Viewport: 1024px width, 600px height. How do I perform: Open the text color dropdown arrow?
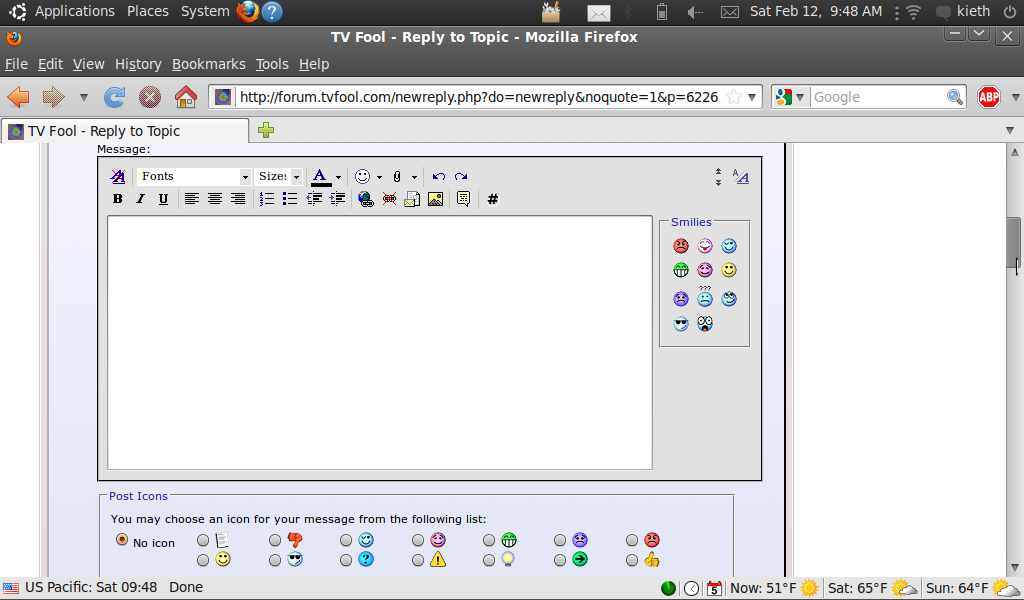pos(338,177)
